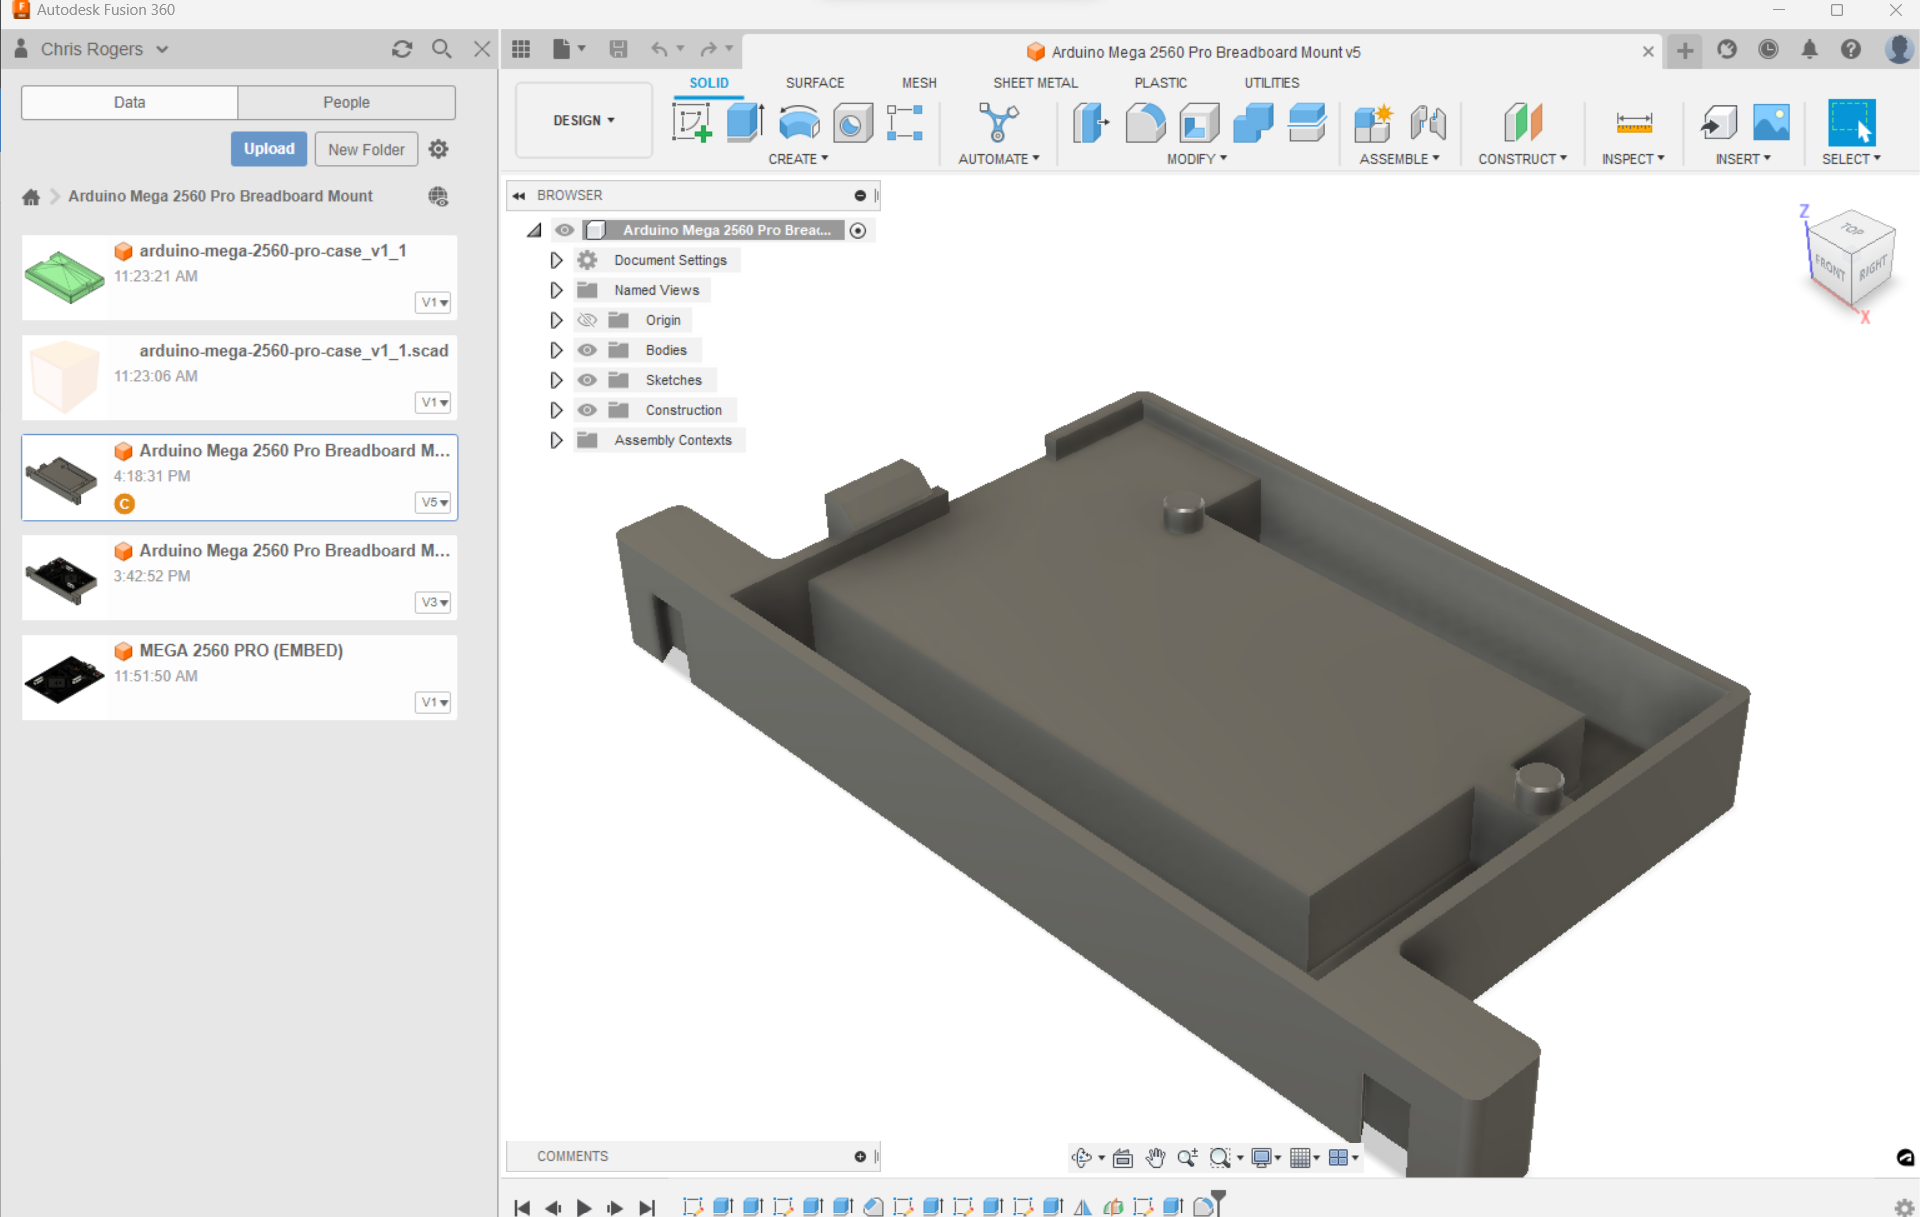This screenshot has height=1217, width=1920.
Task: Open the V5 version dropdown
Action: pyautogui.click(x=432, y=502)
